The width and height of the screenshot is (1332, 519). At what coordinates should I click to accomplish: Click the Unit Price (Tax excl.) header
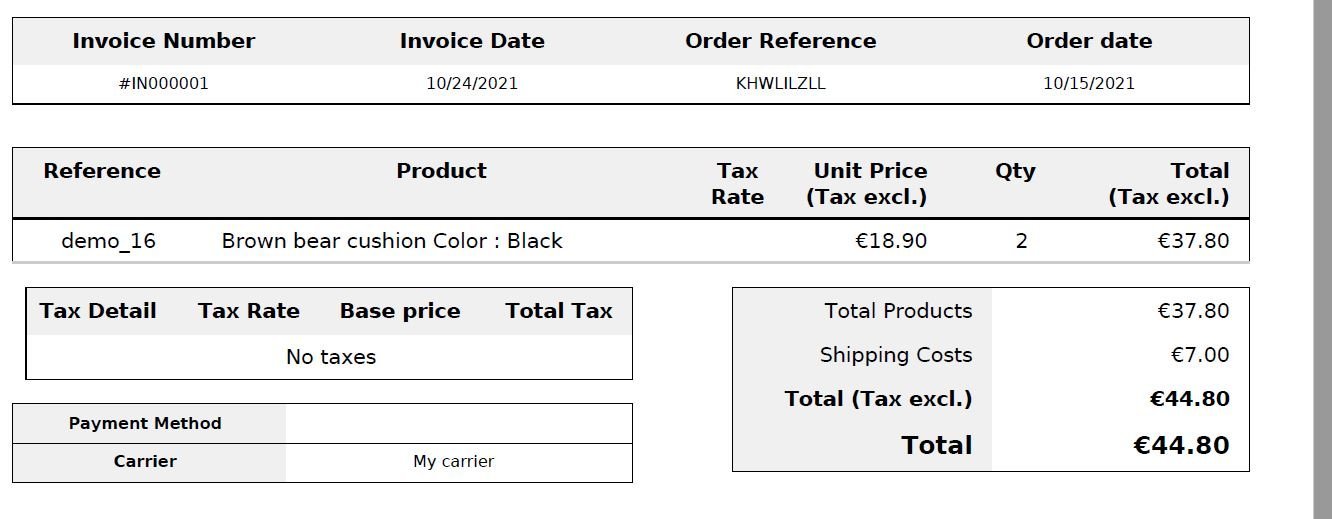tap(868, 184)
